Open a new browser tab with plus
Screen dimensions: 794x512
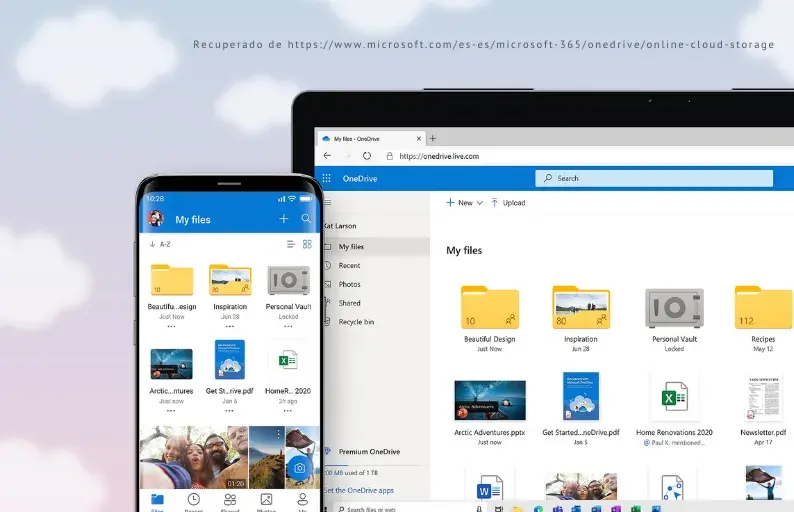(x=432, y=138)
